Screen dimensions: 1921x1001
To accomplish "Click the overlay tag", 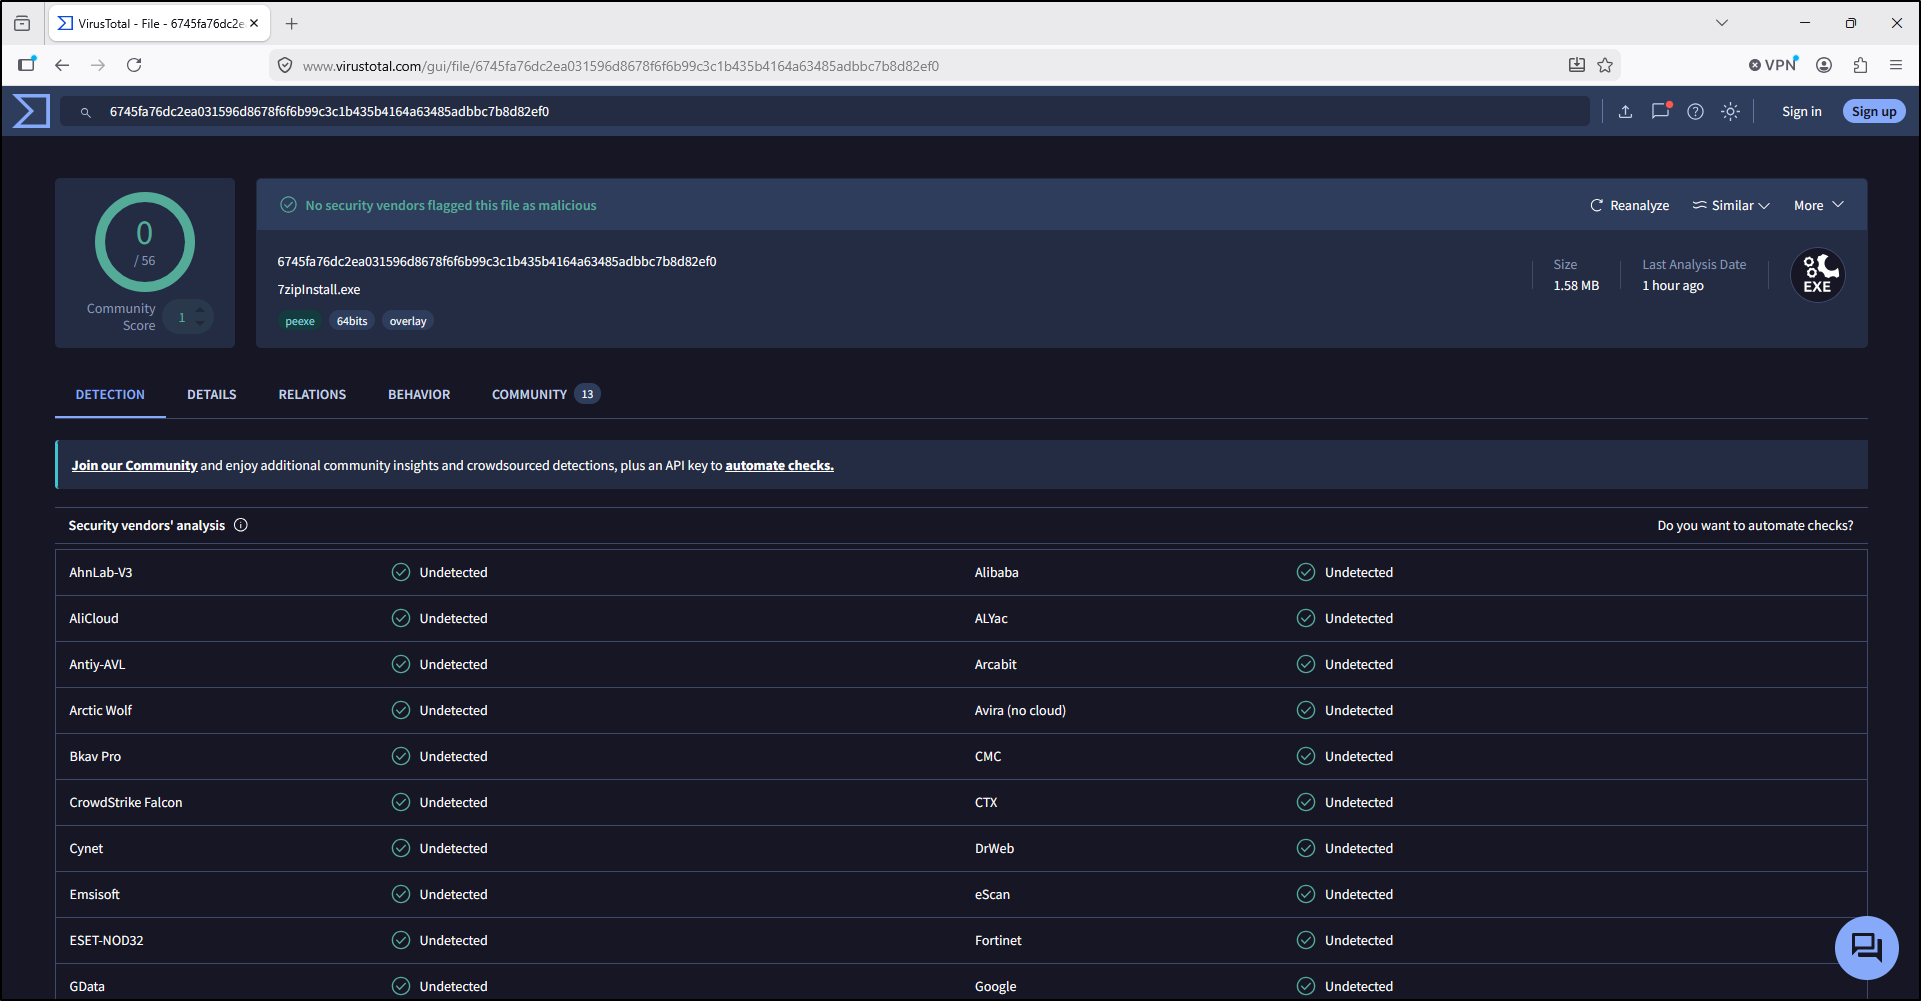I will [x=408, y=321].
